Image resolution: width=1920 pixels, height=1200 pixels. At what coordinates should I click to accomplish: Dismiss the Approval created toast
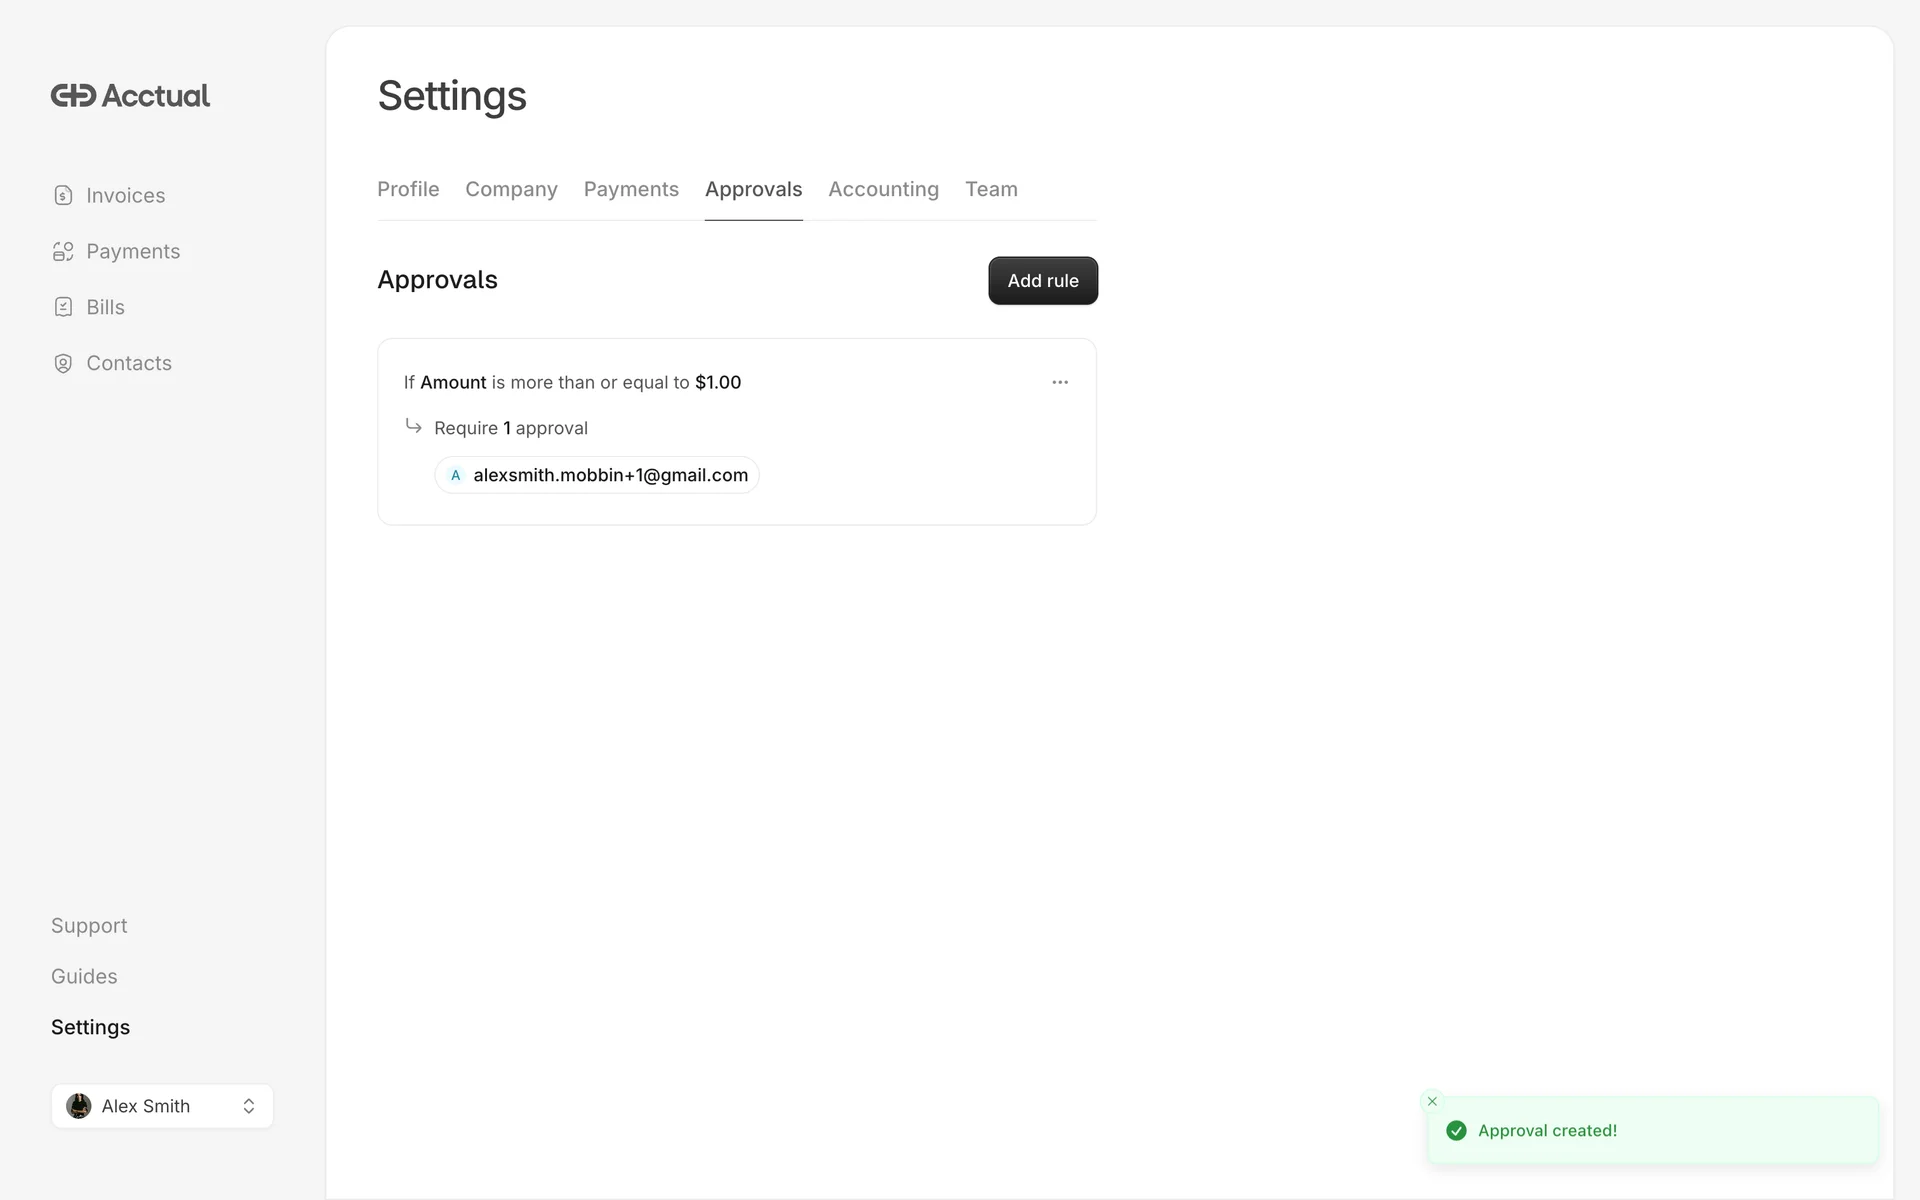(x=1432, y=1101)
